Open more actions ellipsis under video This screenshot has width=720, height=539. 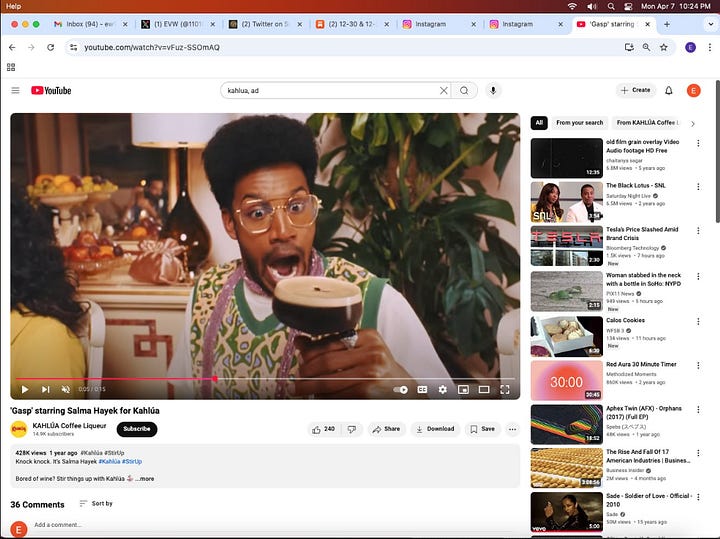[512, 429]
